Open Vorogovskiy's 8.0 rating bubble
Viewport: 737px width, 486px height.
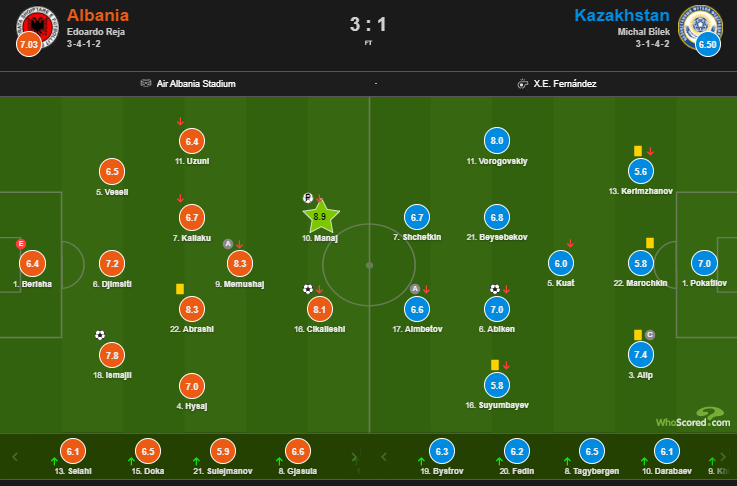496,141
